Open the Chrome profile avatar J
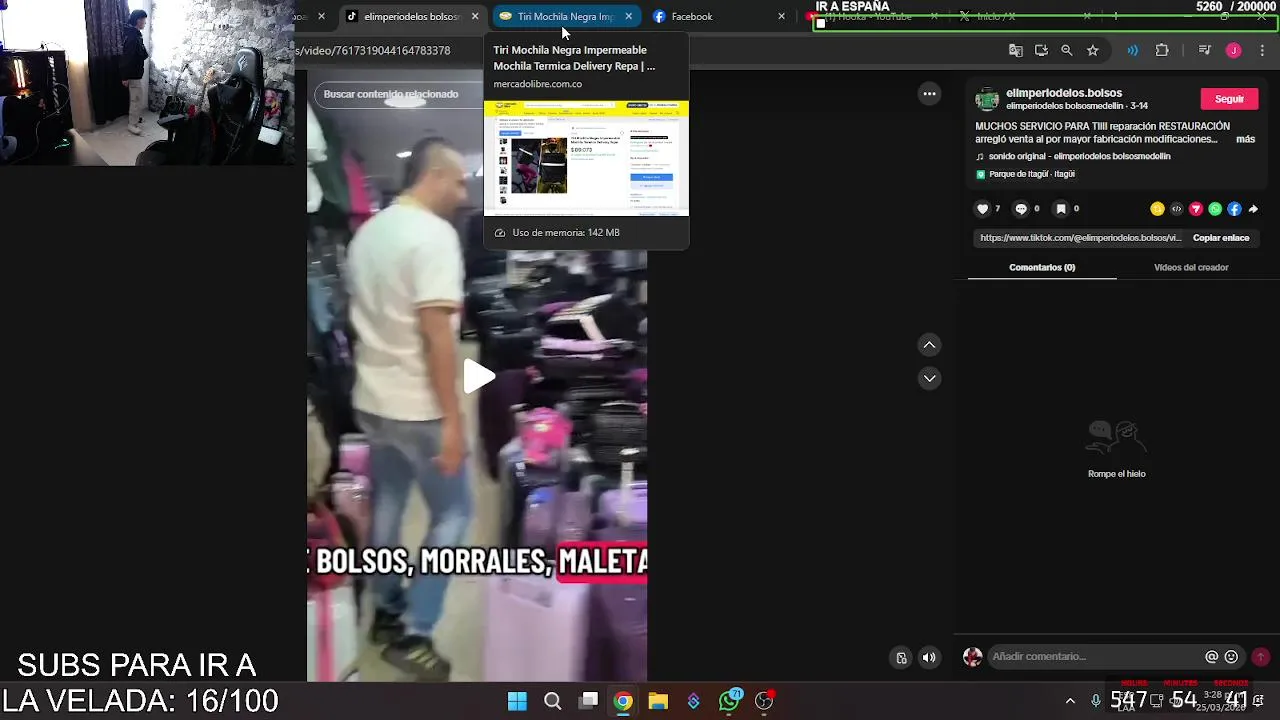 click(x=1233, y=50)
